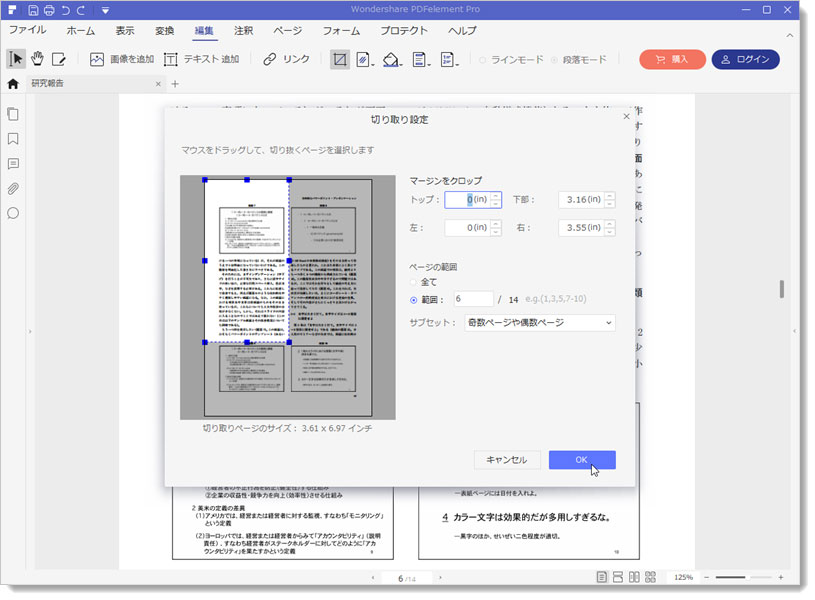Open the Bates numbering tool icon

(448, 59)
